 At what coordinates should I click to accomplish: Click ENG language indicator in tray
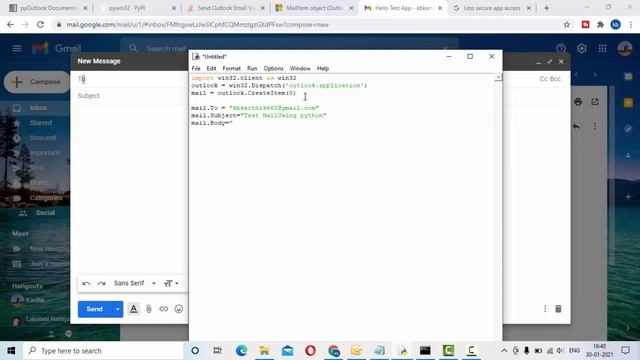coord(574,351)
